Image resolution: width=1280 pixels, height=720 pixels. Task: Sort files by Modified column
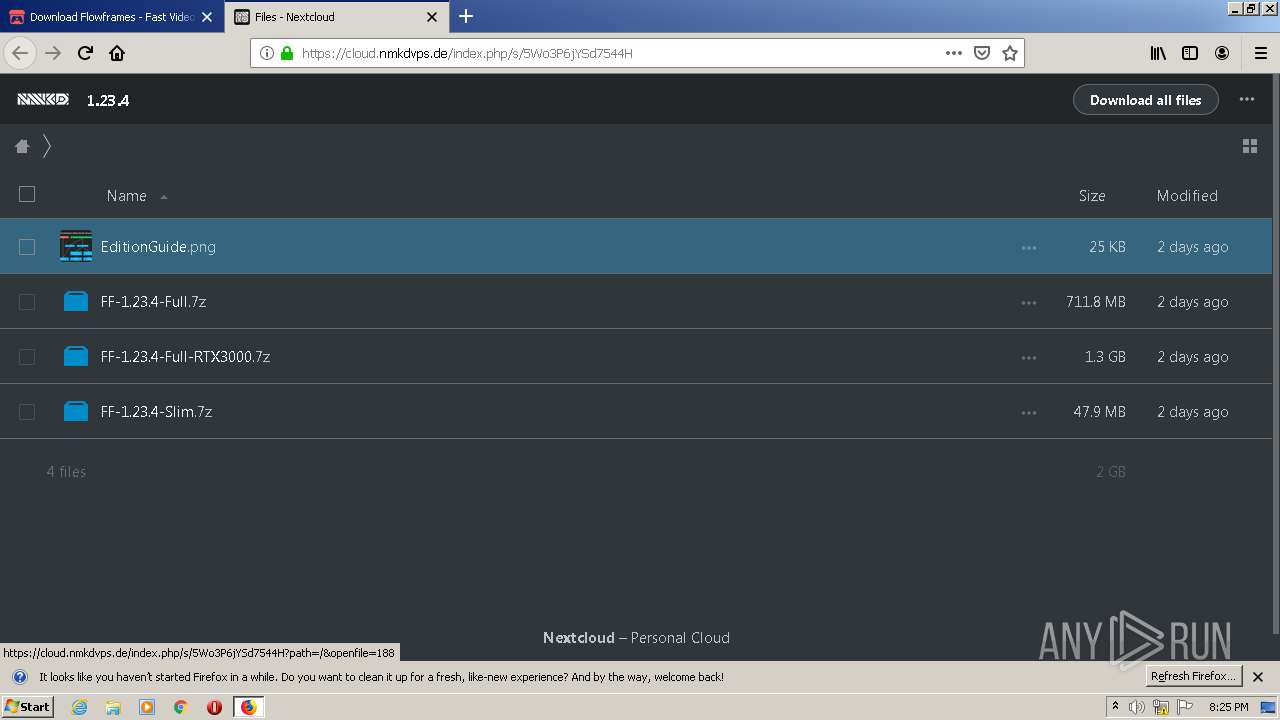click(x=1187, y=196)
